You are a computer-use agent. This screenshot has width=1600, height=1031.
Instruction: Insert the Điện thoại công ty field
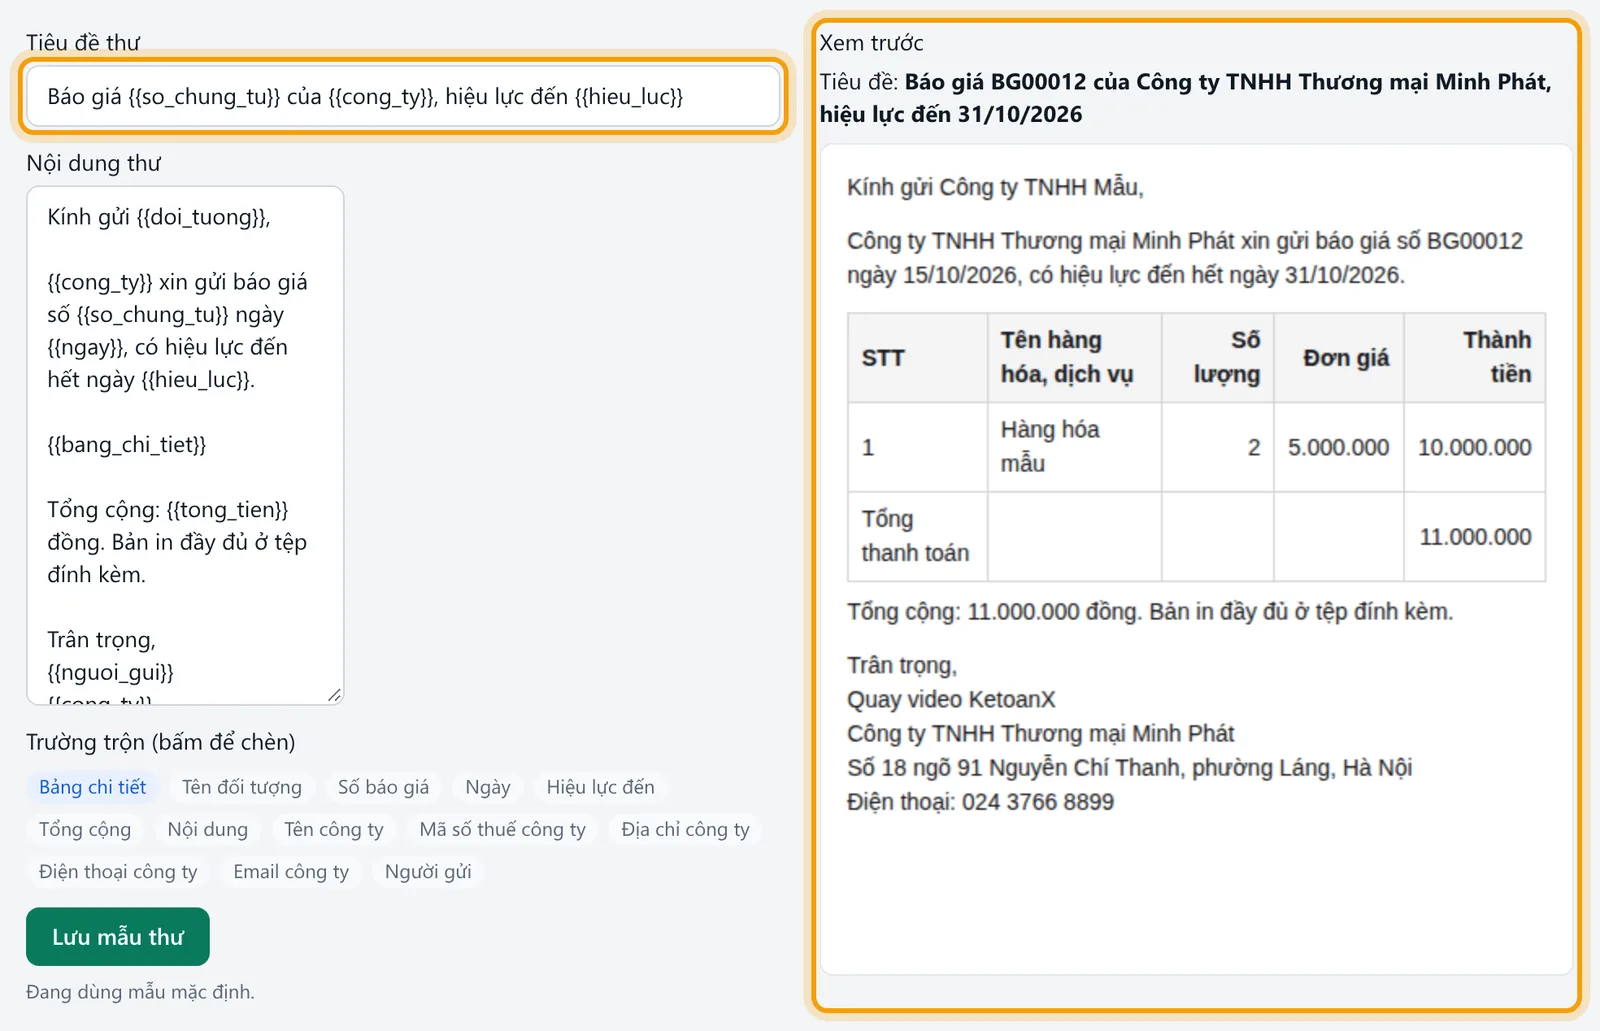[x=118, y=871]
